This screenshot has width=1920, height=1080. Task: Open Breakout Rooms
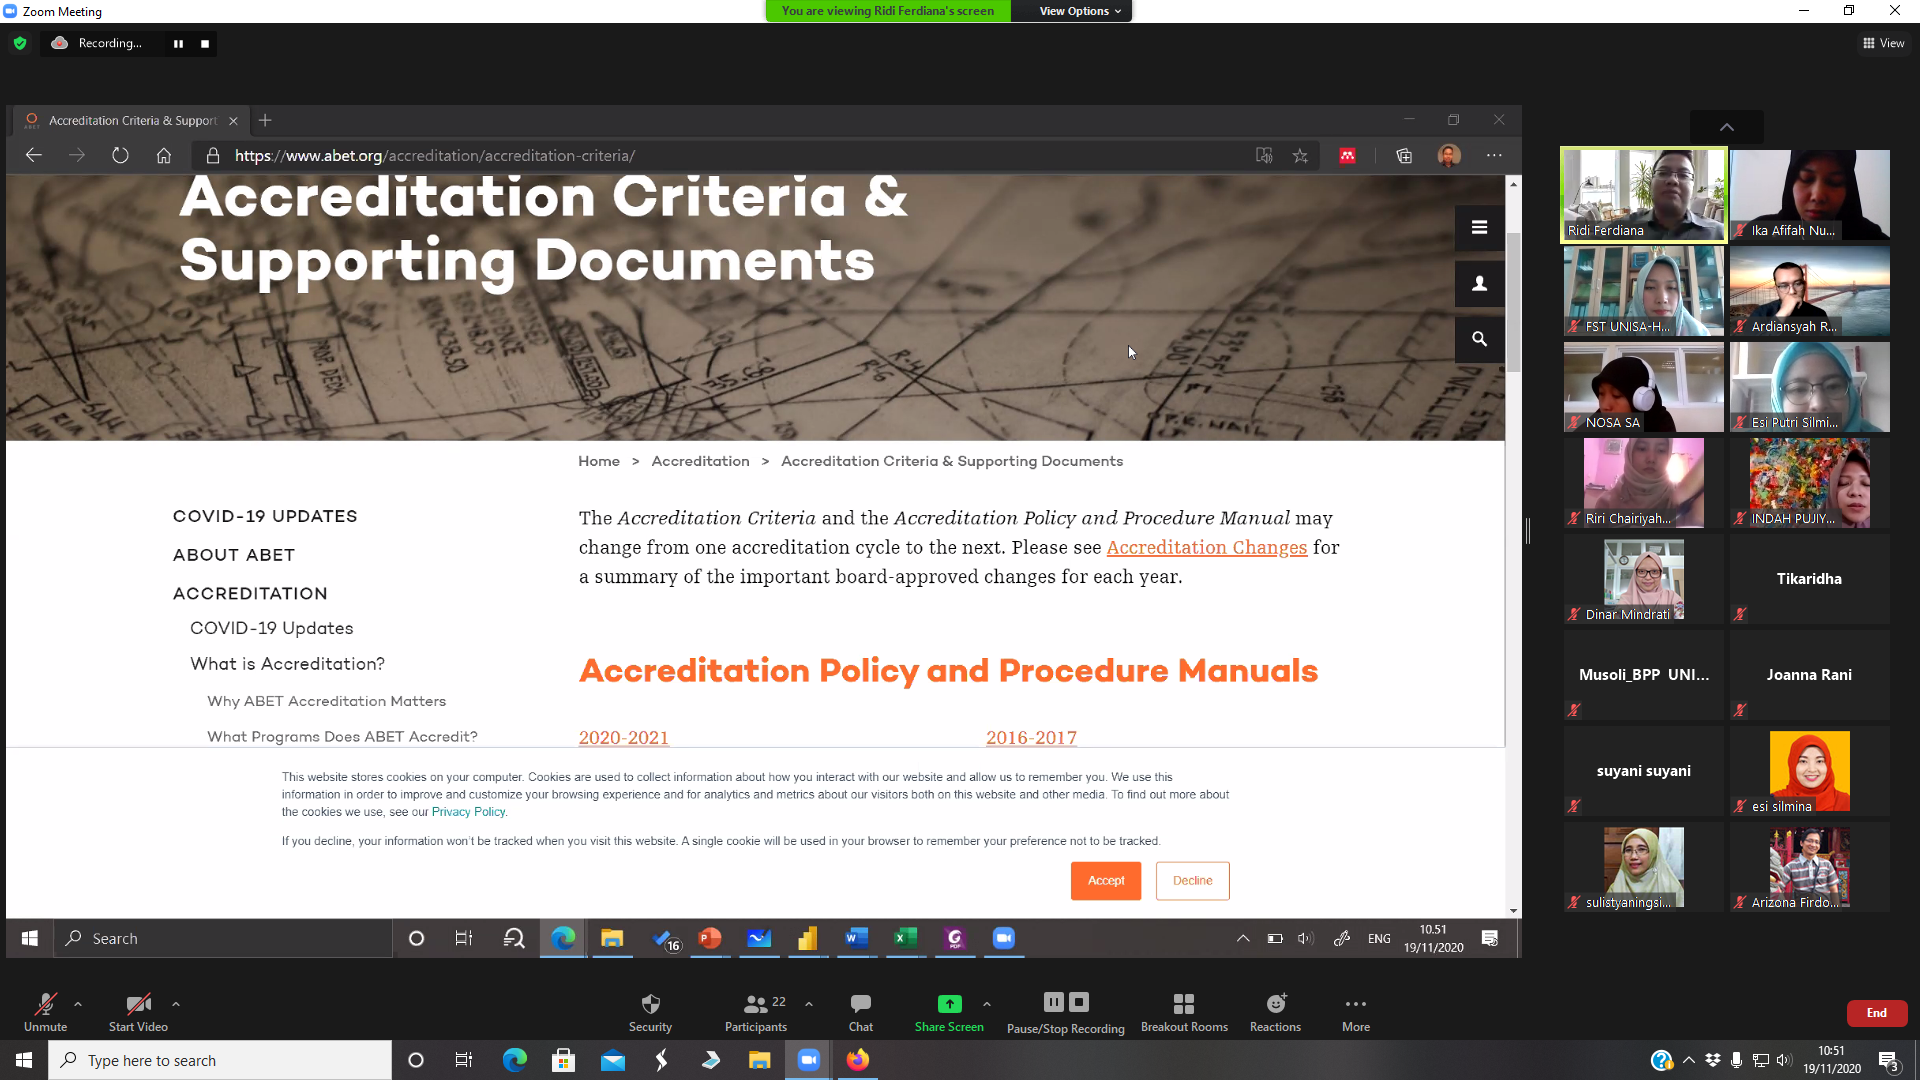[1184, 1004]
